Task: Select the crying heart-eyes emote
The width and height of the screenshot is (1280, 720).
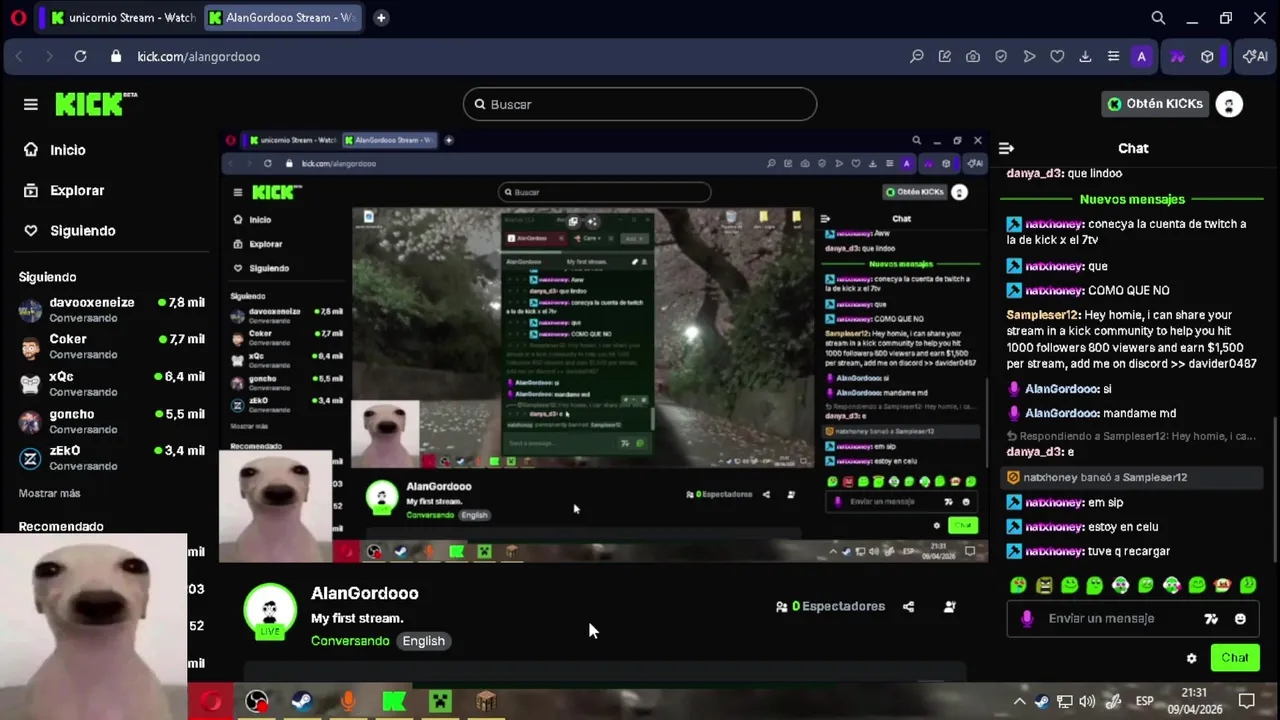Action: 1018,585
